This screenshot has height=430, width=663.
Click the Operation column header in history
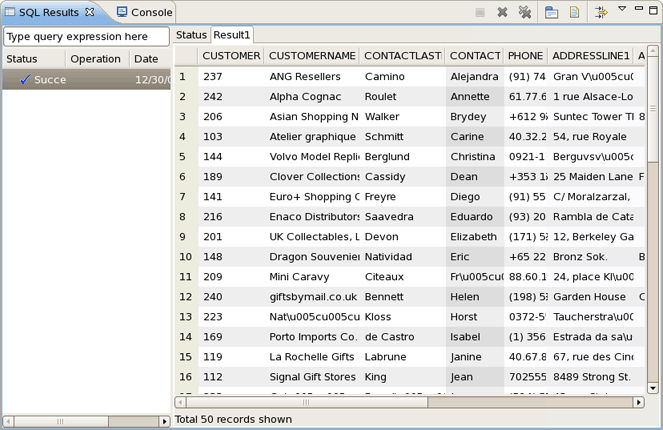click(x=95, y=59)
